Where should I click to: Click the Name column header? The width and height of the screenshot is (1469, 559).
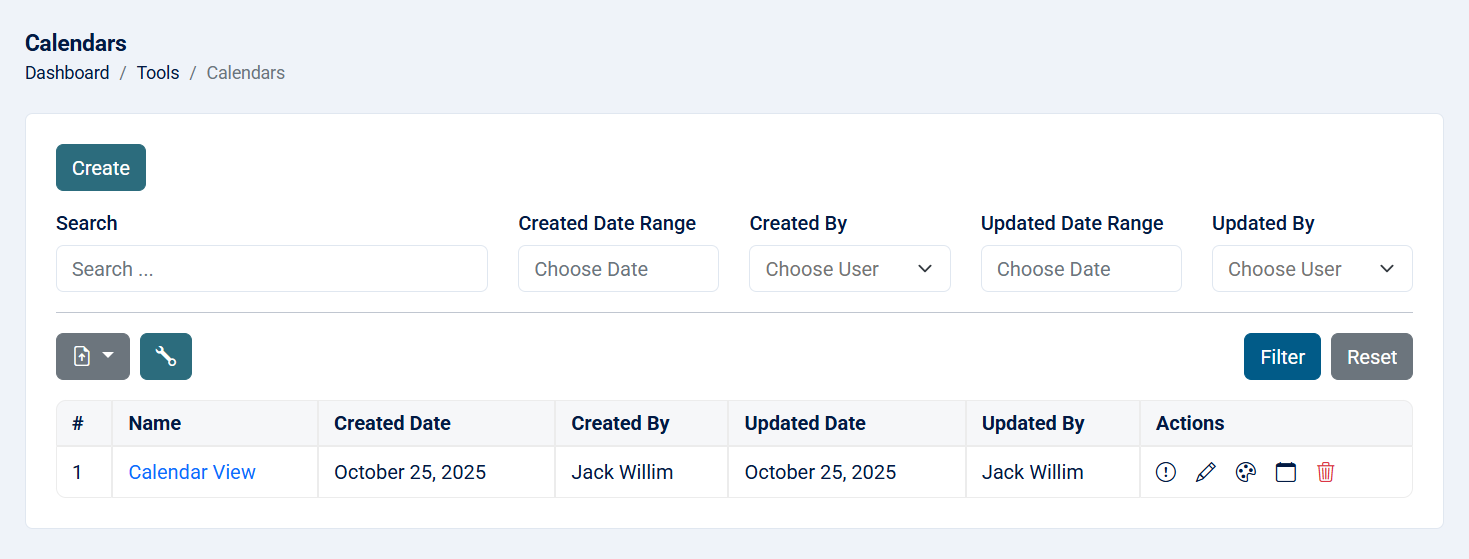click(x=155, y=423)
